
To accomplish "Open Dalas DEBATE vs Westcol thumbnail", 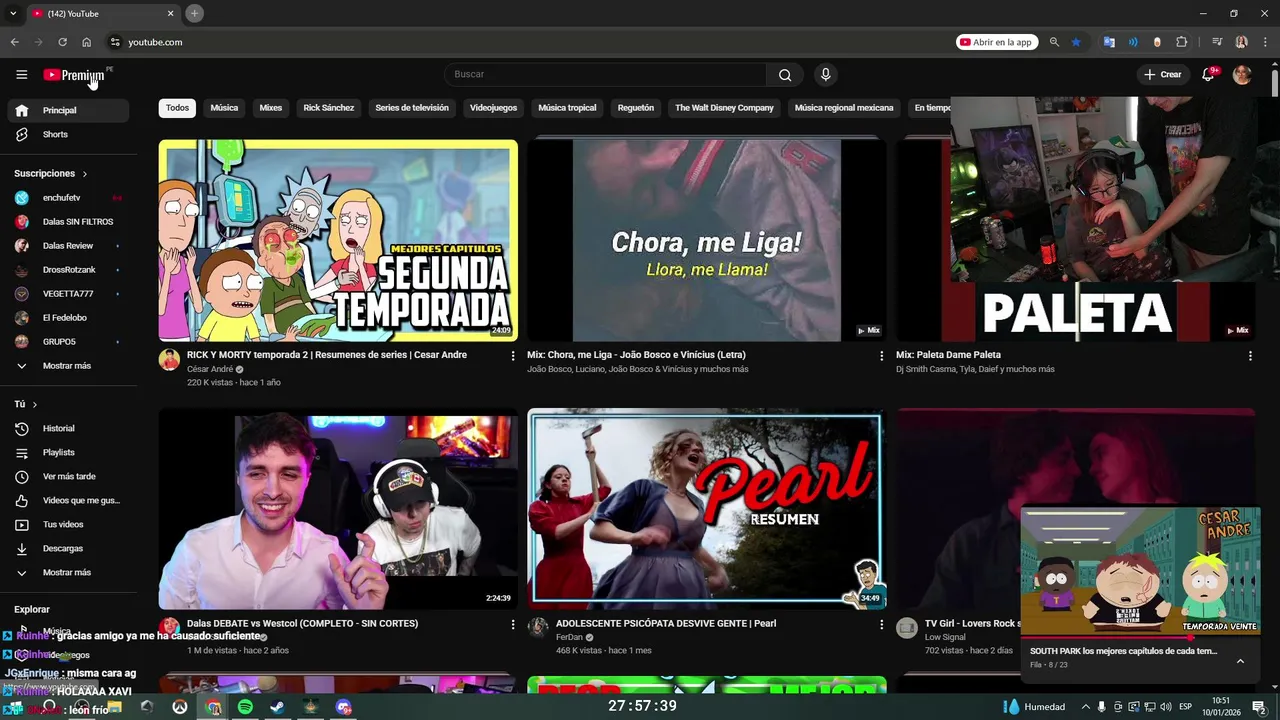I will tap(338, 508).
